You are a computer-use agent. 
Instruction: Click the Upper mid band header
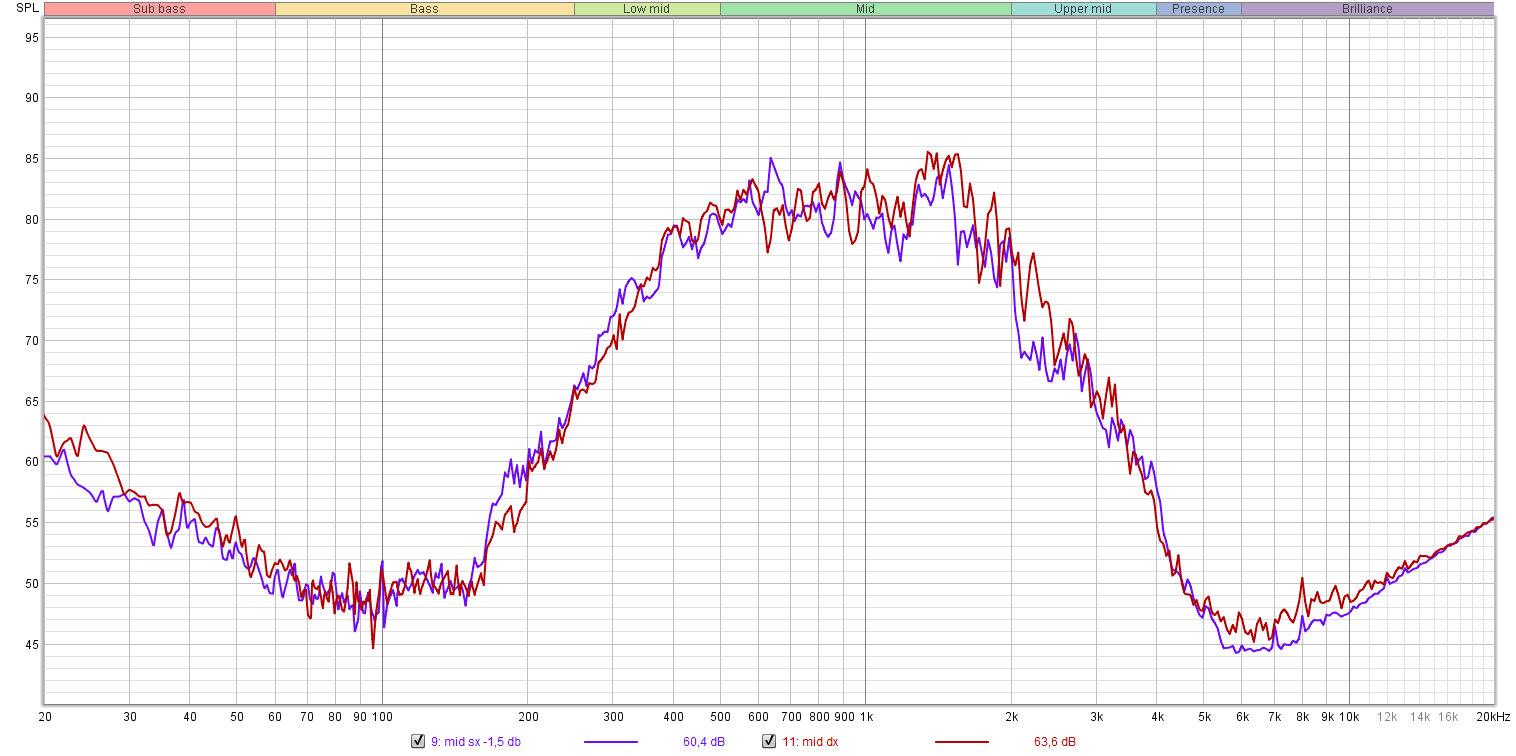[x=1084, y=9]
